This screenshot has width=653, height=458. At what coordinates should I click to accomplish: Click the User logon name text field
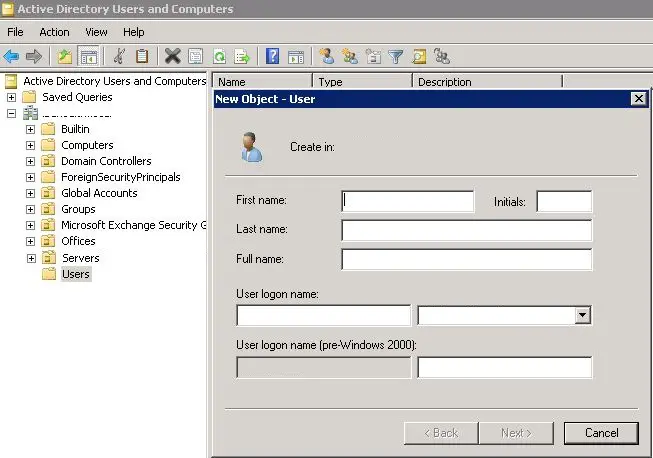coord(324,315)
